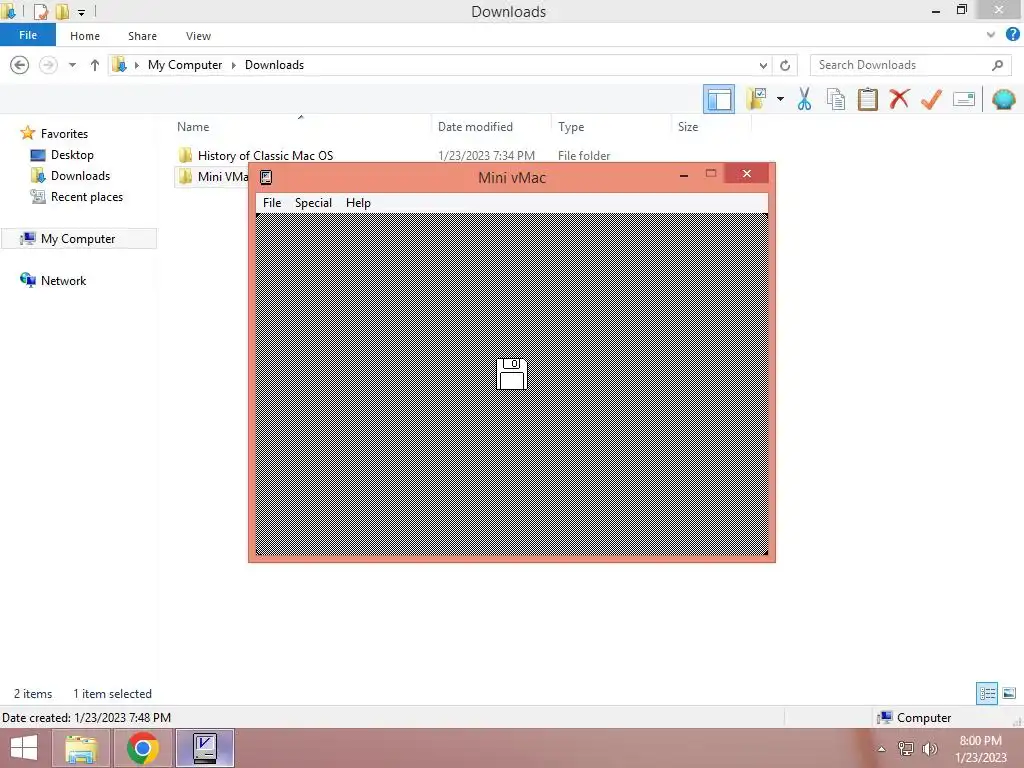Image resolution: width=1024 pixels, height=768 pixels.
Task: Open the Share ribbon tab
Action: point(142,36)
